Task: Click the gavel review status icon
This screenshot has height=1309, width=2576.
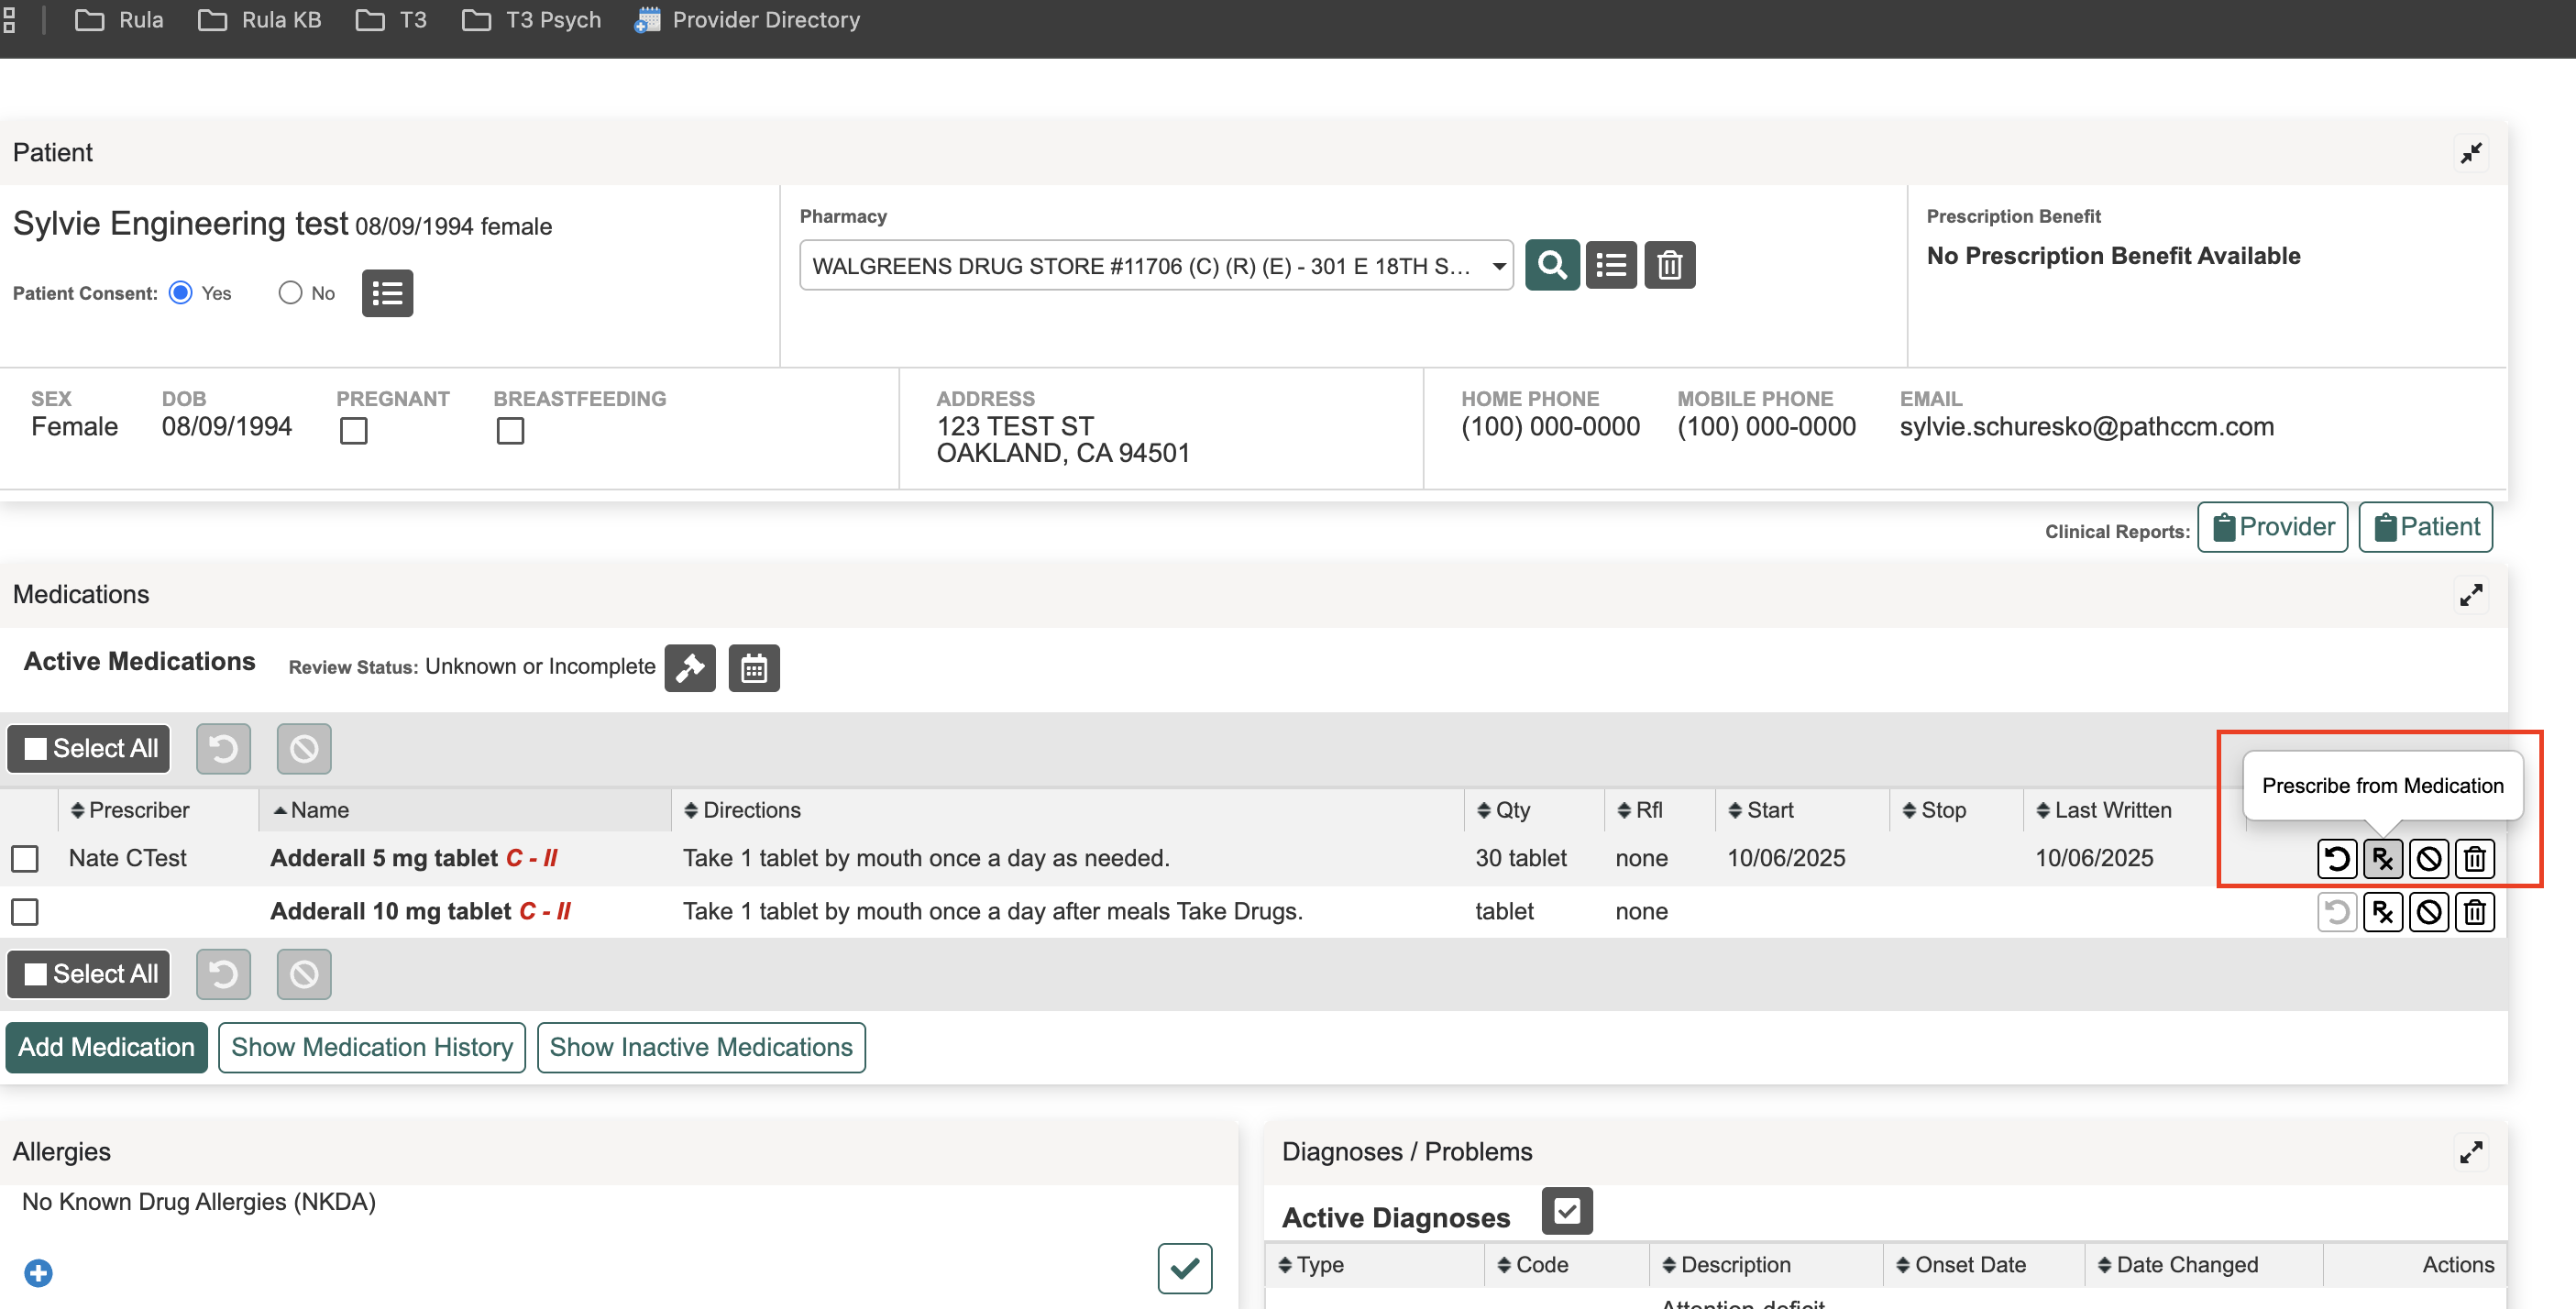Action: point(690,668)
